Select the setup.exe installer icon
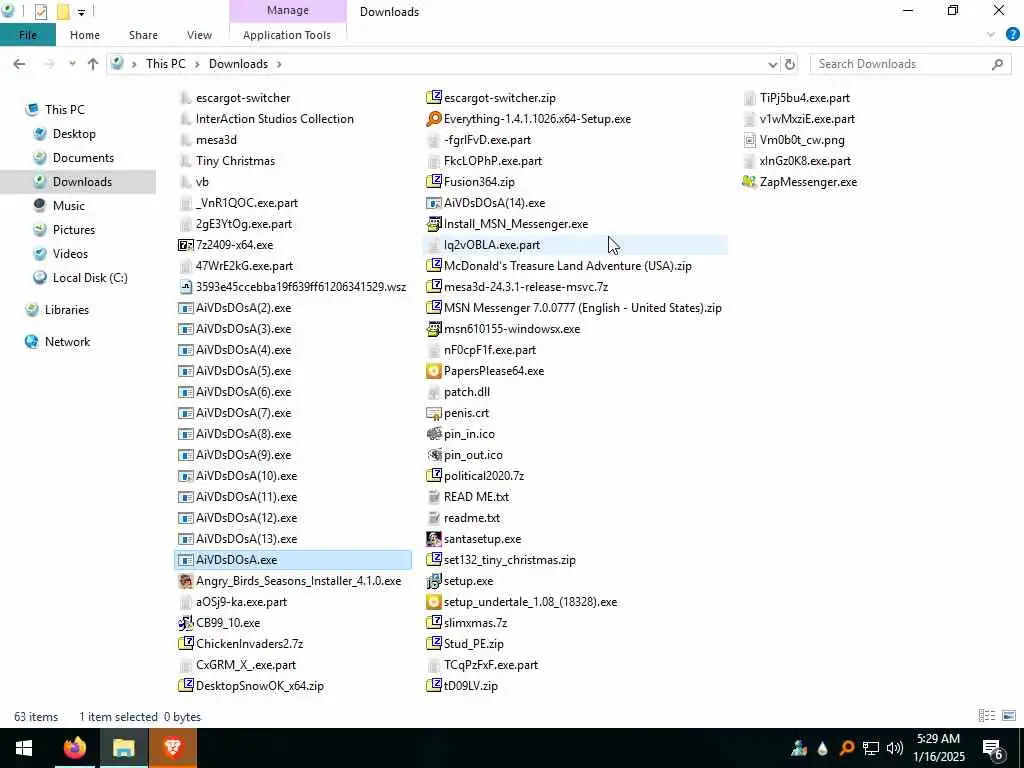The image size is (1024, 768). [434, 581]
